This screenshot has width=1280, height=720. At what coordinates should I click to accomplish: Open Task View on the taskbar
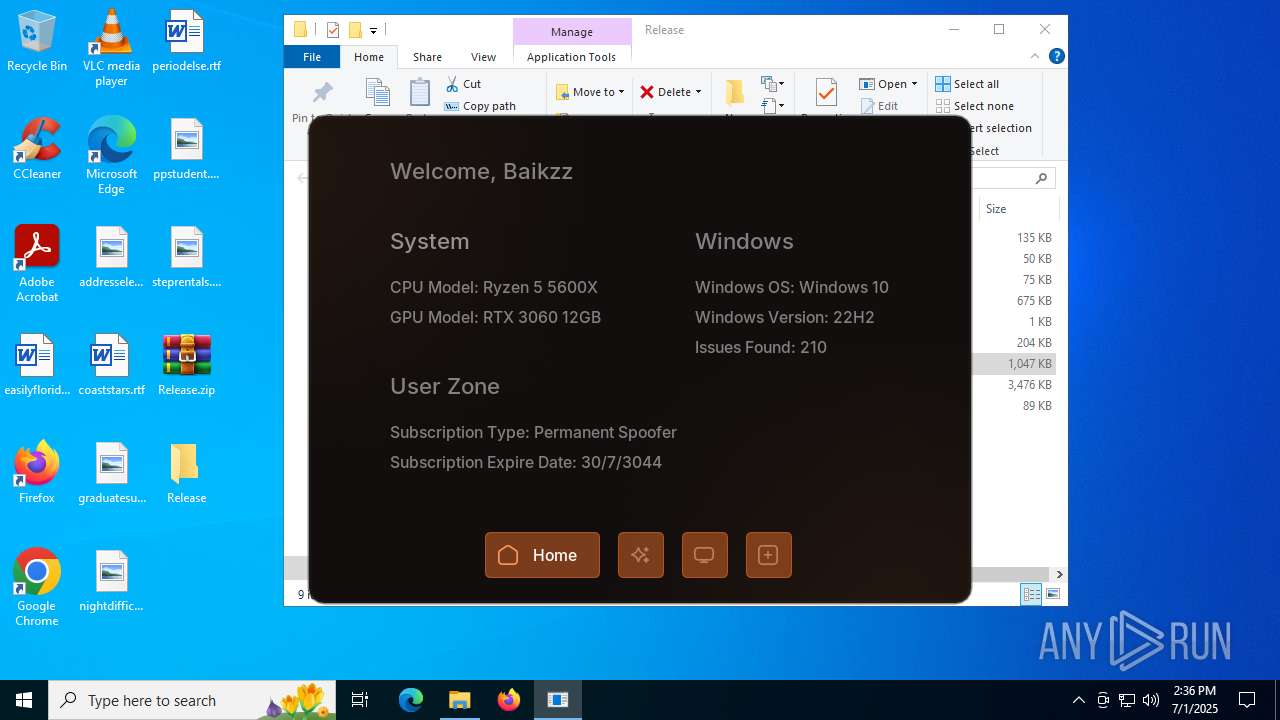(360, 700)
